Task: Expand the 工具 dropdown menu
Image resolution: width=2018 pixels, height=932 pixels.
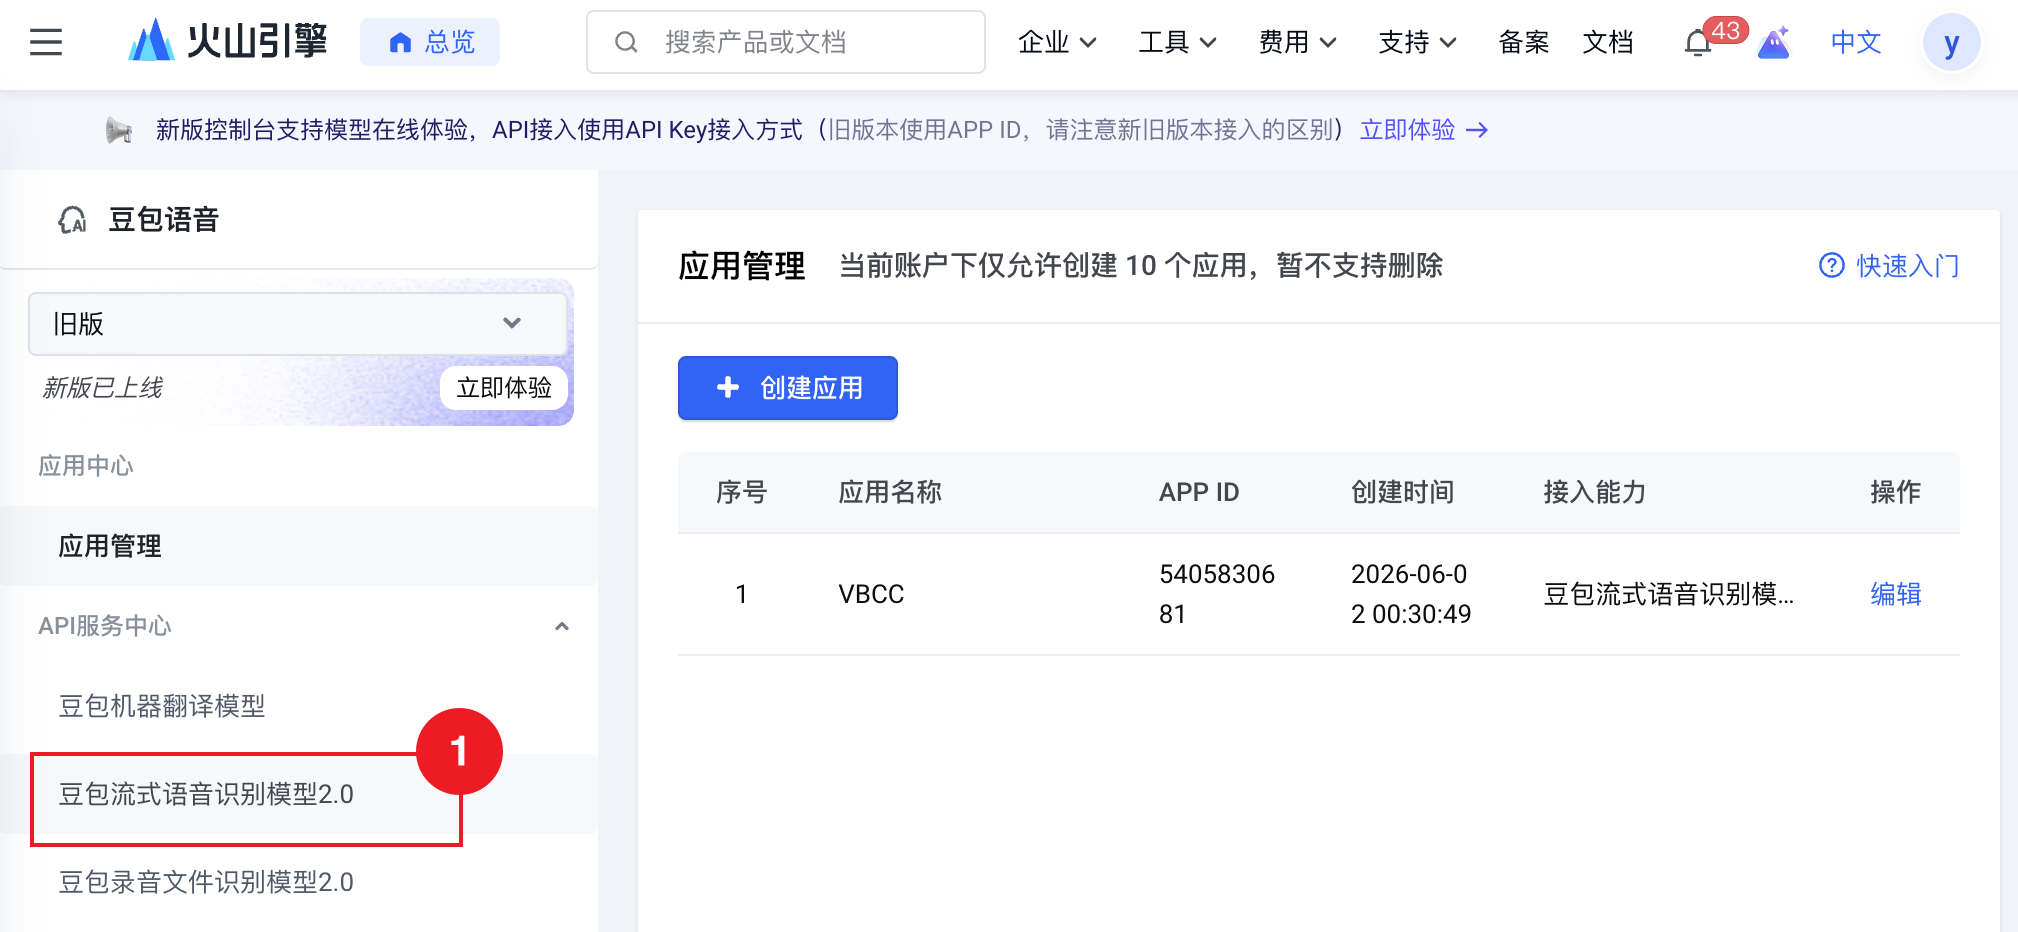Action: coord(1177,42)
